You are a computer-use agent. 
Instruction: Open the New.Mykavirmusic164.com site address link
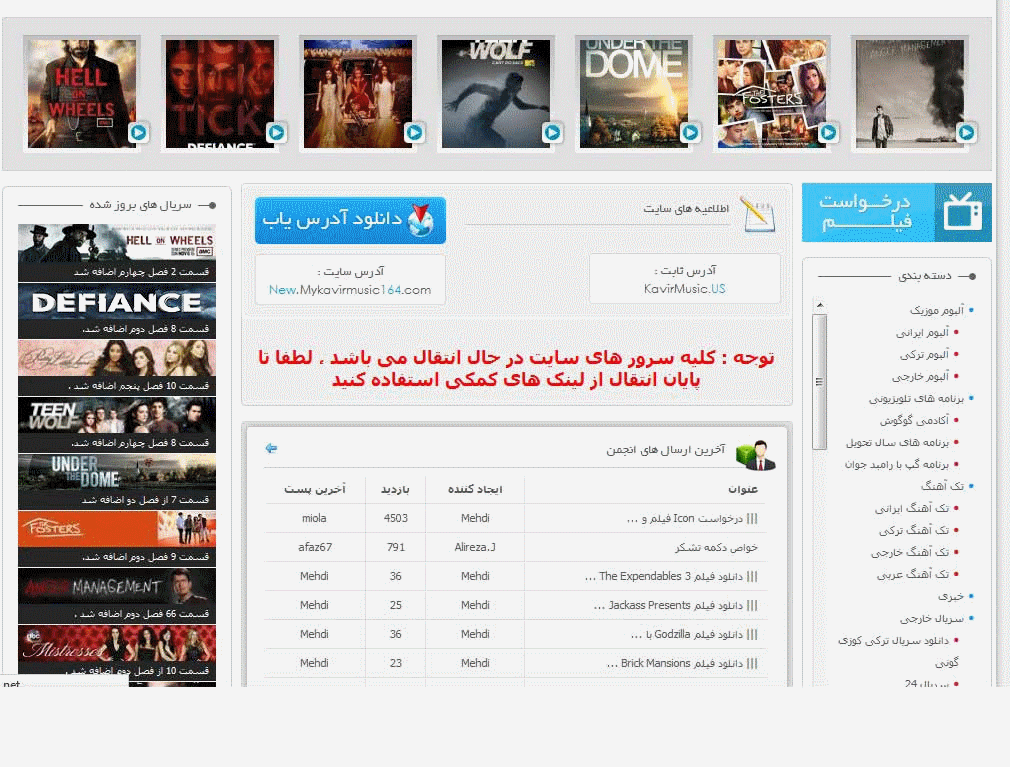[x=350, y=290]
